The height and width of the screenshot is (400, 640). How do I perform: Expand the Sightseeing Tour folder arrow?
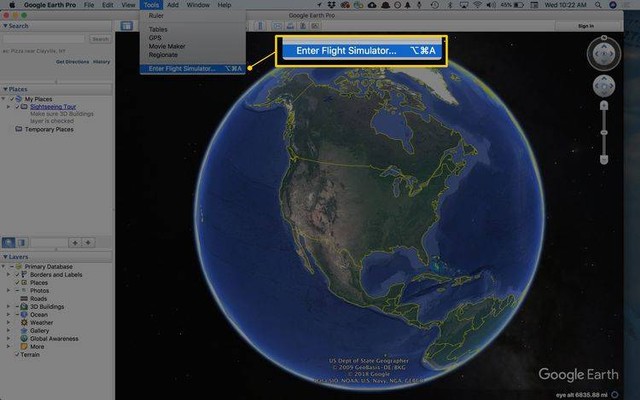tap(8, 107)
